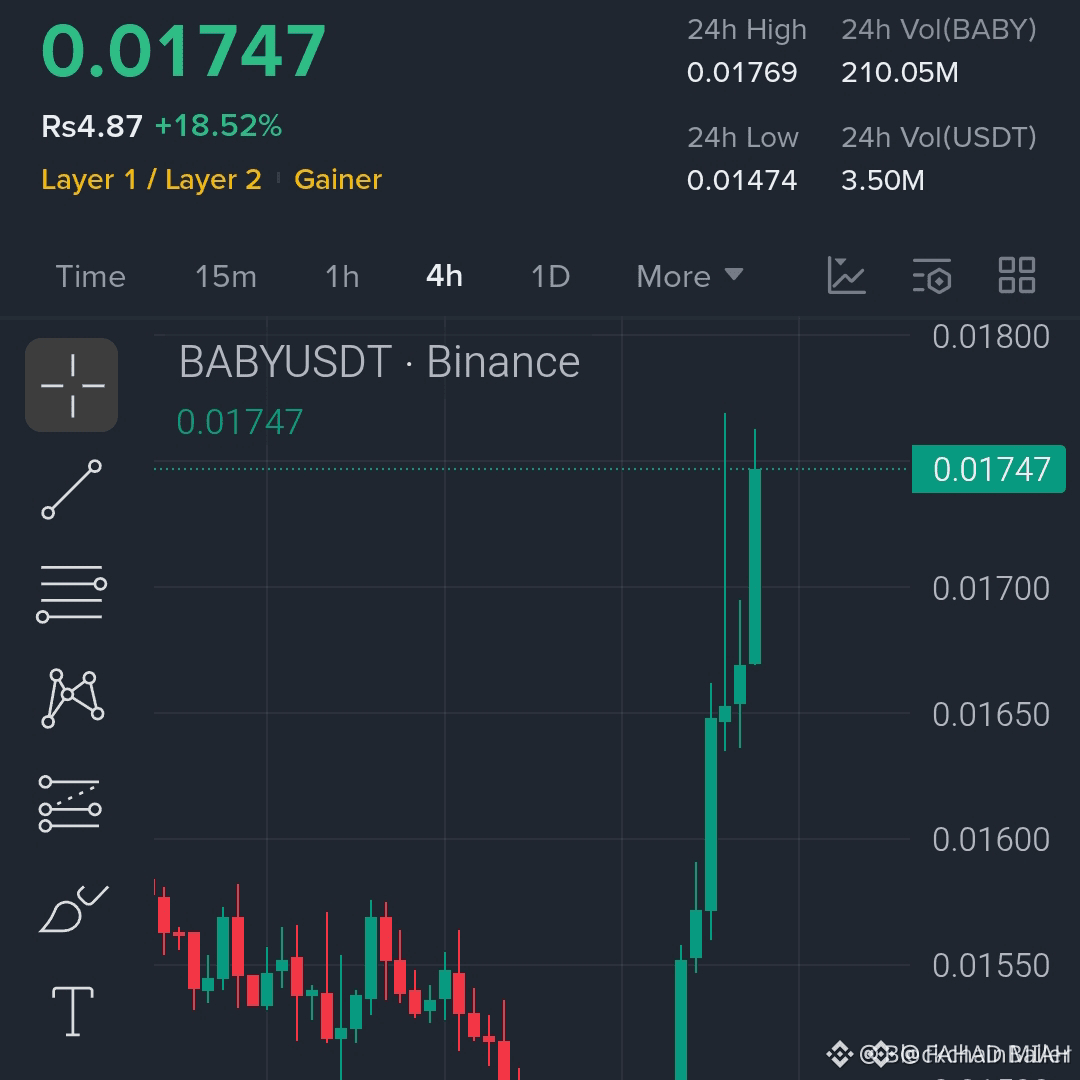
Task: Click the 0.01600 price axis label
Action: (x=990, y=840)
